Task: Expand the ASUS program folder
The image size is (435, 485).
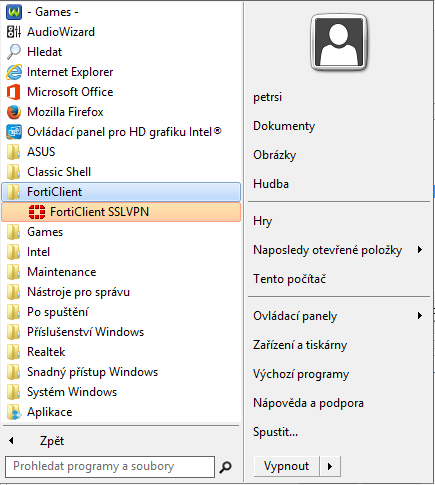Action: [x=121, y=152]
